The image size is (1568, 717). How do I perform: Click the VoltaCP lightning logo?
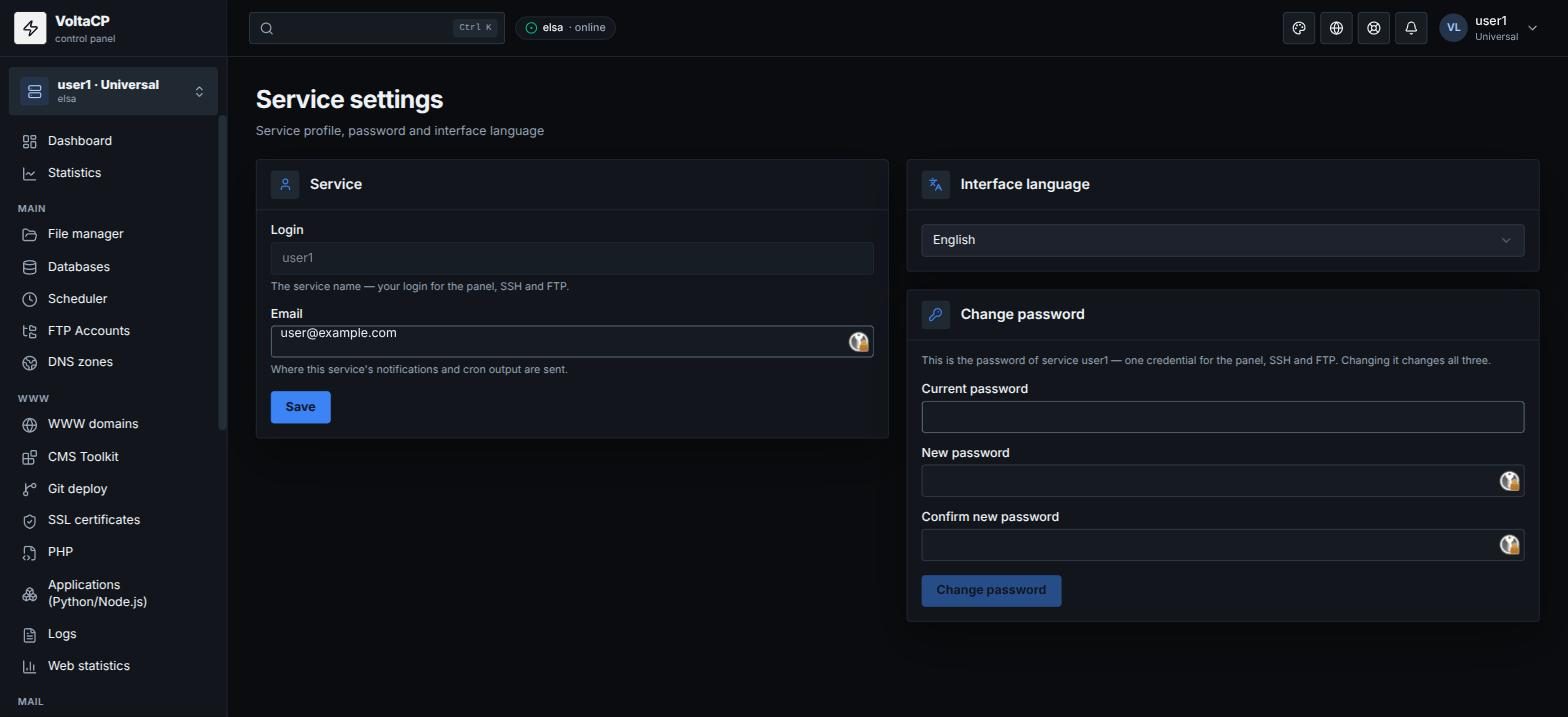30,28
